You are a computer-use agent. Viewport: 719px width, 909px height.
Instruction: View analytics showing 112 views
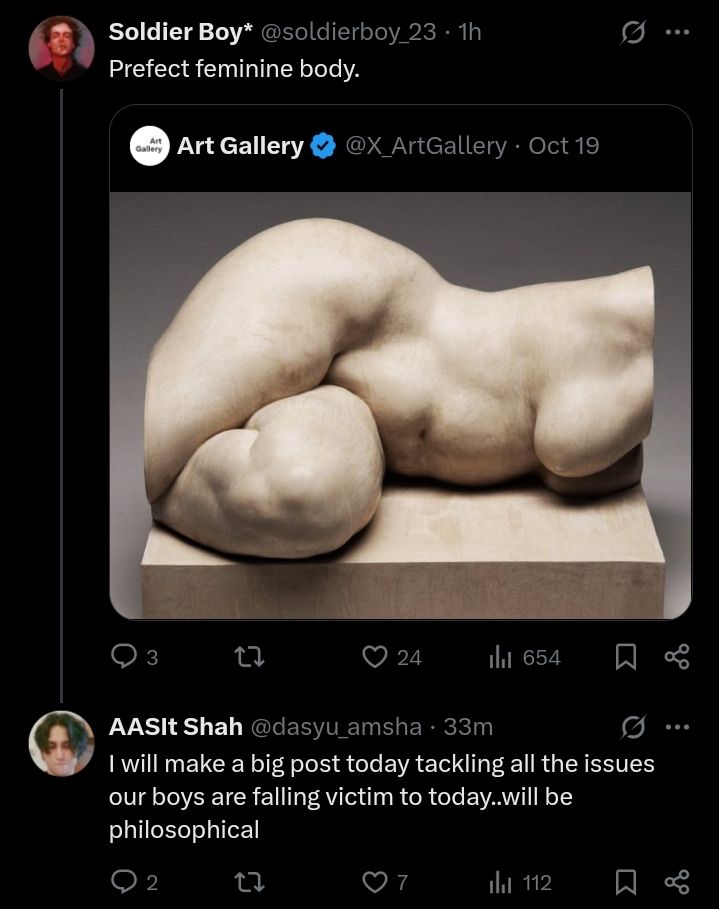point(500,882)
